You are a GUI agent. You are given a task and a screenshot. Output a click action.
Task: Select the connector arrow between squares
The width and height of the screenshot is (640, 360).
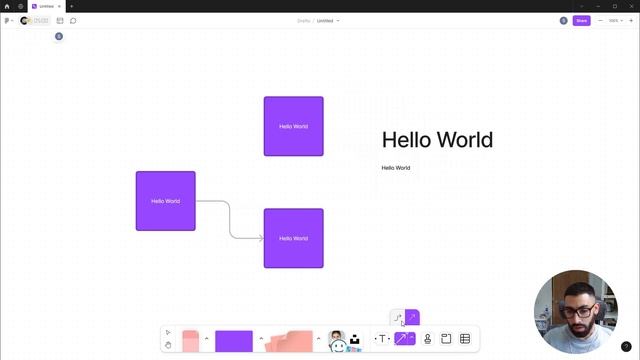[229, 220]
